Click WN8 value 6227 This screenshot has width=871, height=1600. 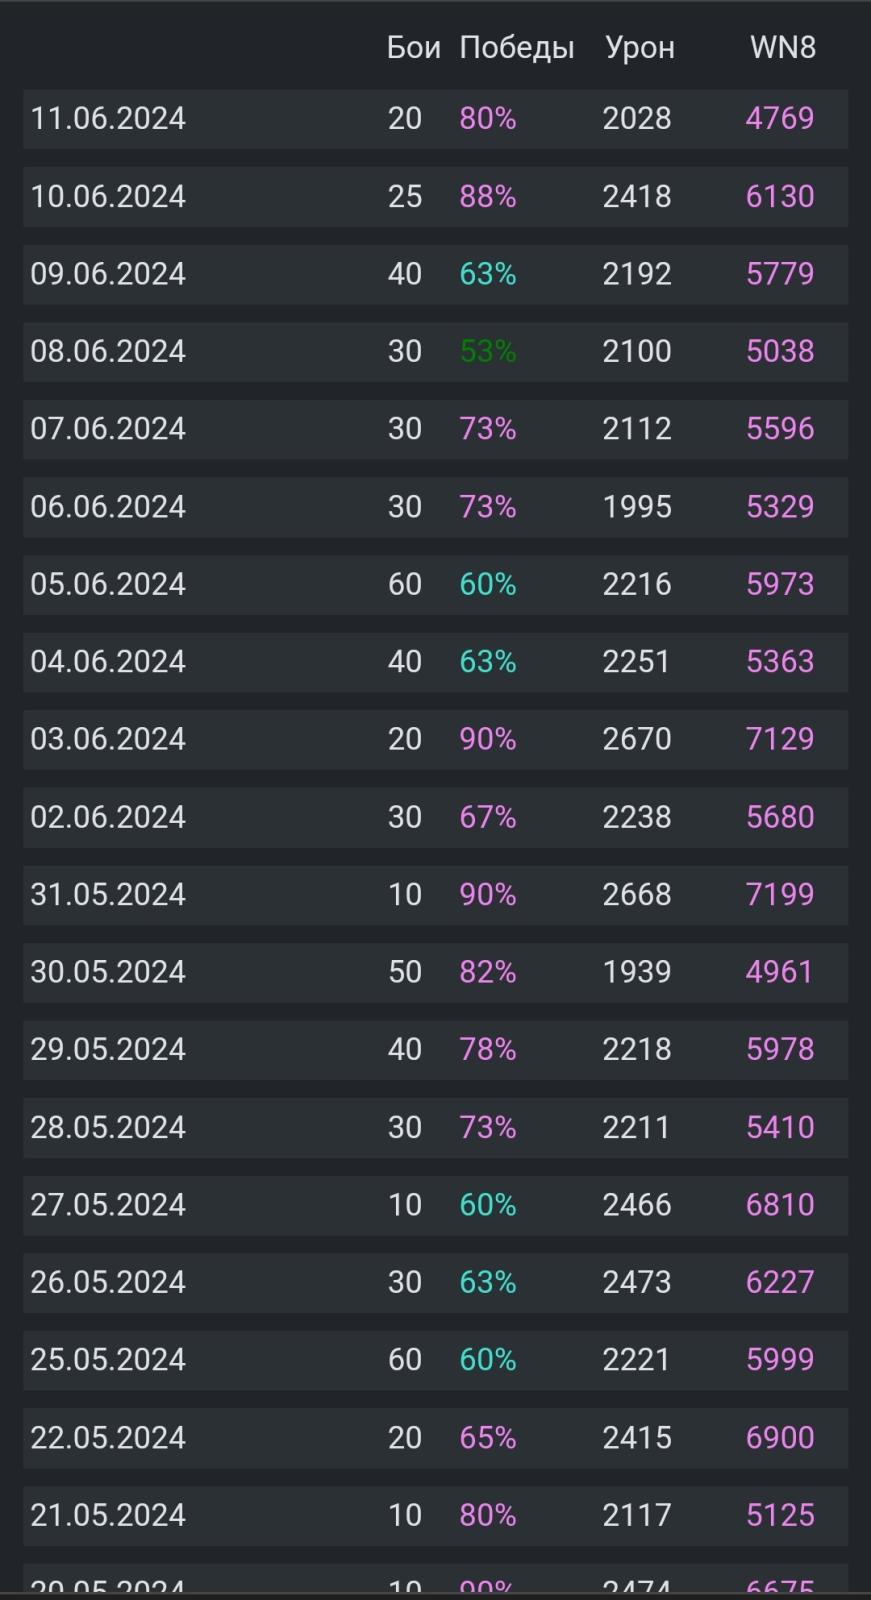click(x=780, y=1282)
